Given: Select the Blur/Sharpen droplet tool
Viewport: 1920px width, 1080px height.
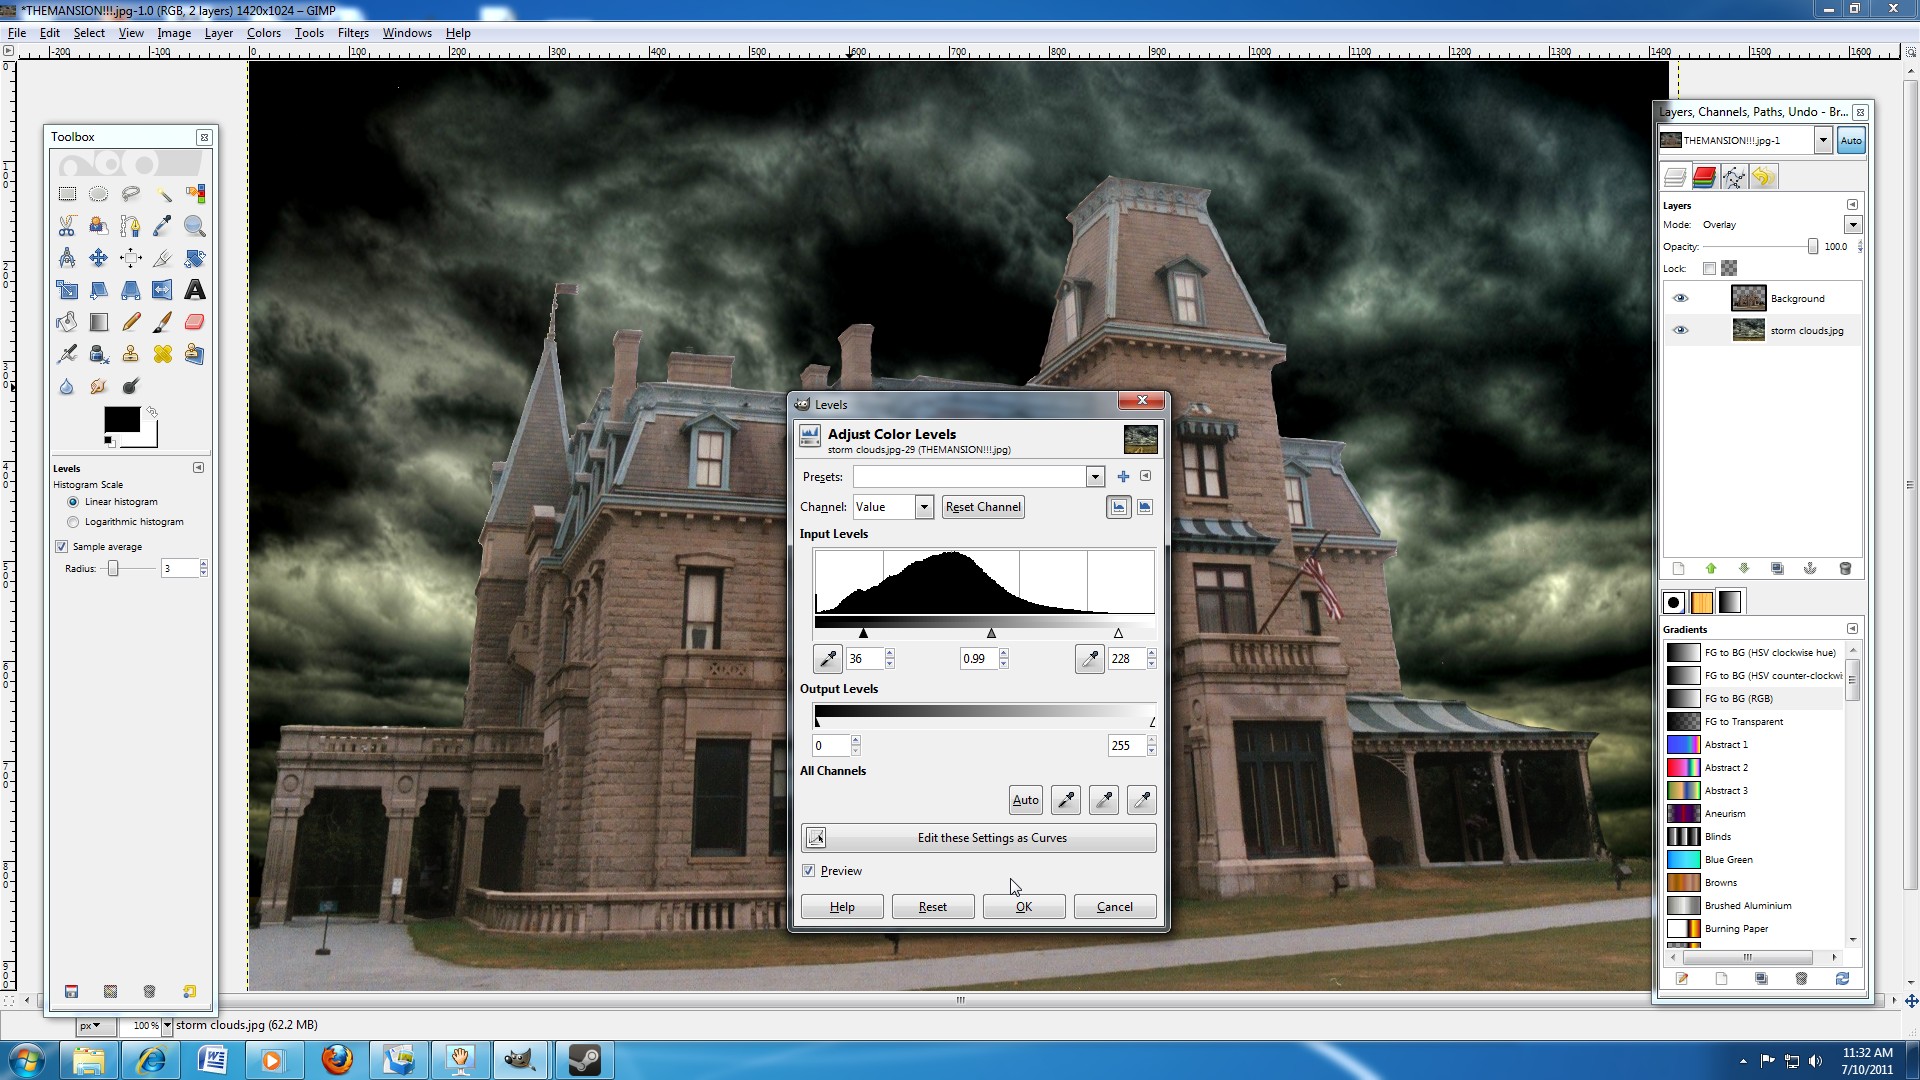Looking at the screenshot, I should pyautogui.click(x=67, y=386).
